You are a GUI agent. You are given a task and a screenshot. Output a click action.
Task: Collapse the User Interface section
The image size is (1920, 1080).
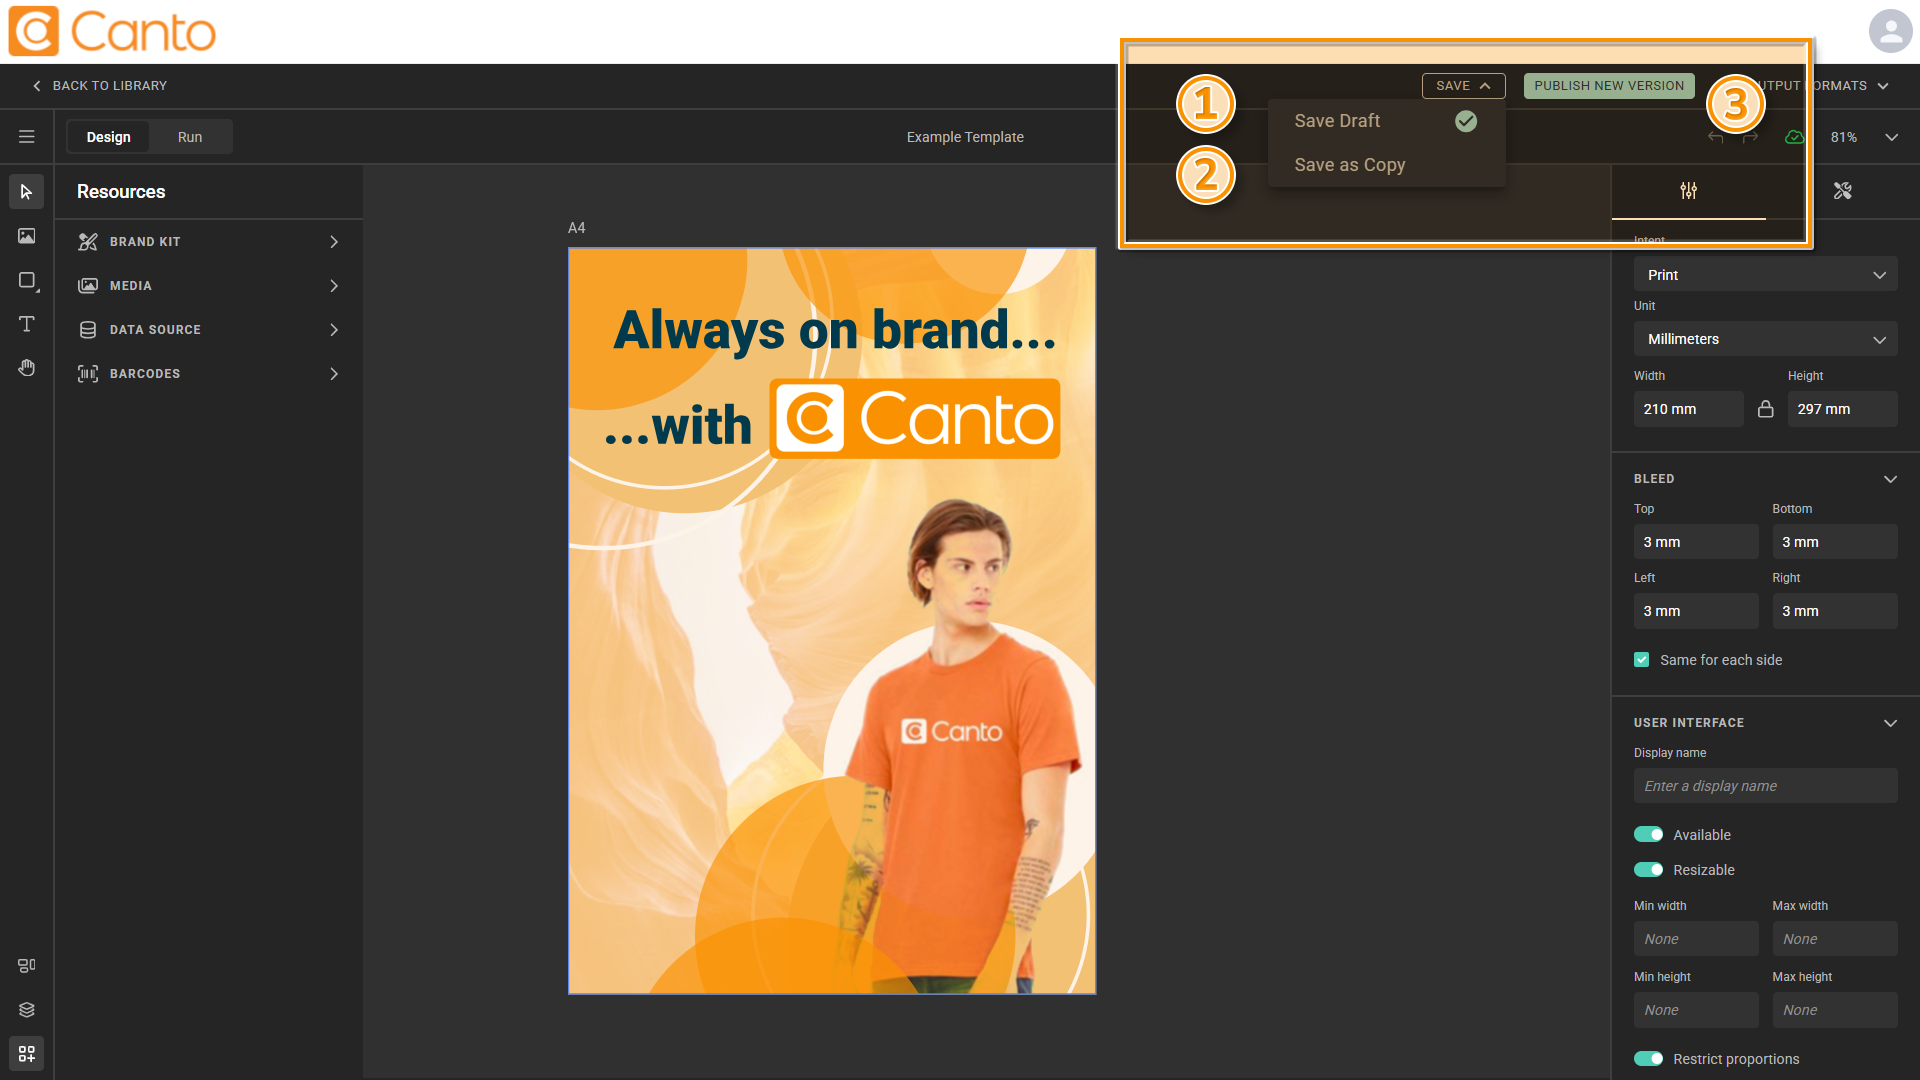click(x=1890, y=723)
